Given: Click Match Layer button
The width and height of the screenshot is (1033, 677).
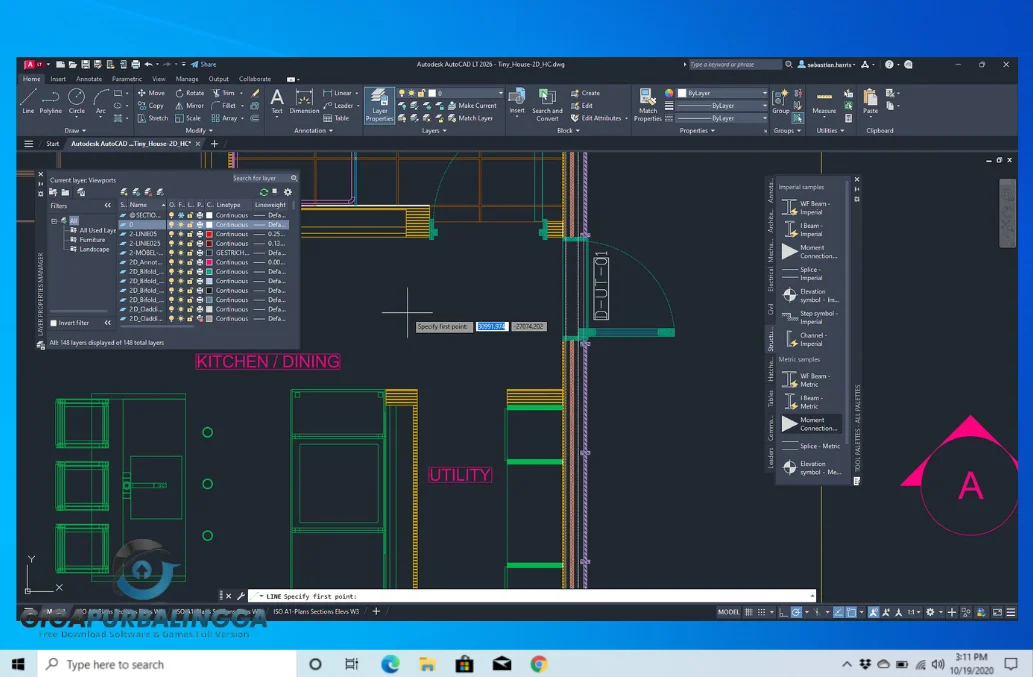Looking at the screenshot, I should point(470,118).
